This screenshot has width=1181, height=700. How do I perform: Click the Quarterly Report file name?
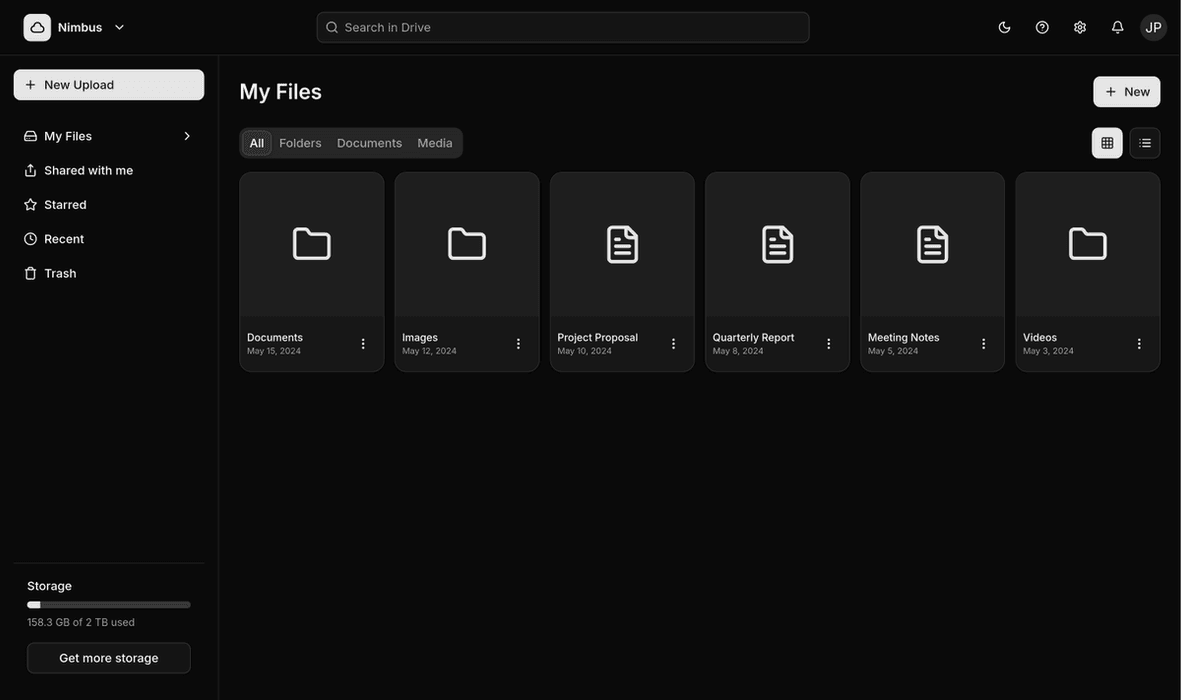click(753, 338)
